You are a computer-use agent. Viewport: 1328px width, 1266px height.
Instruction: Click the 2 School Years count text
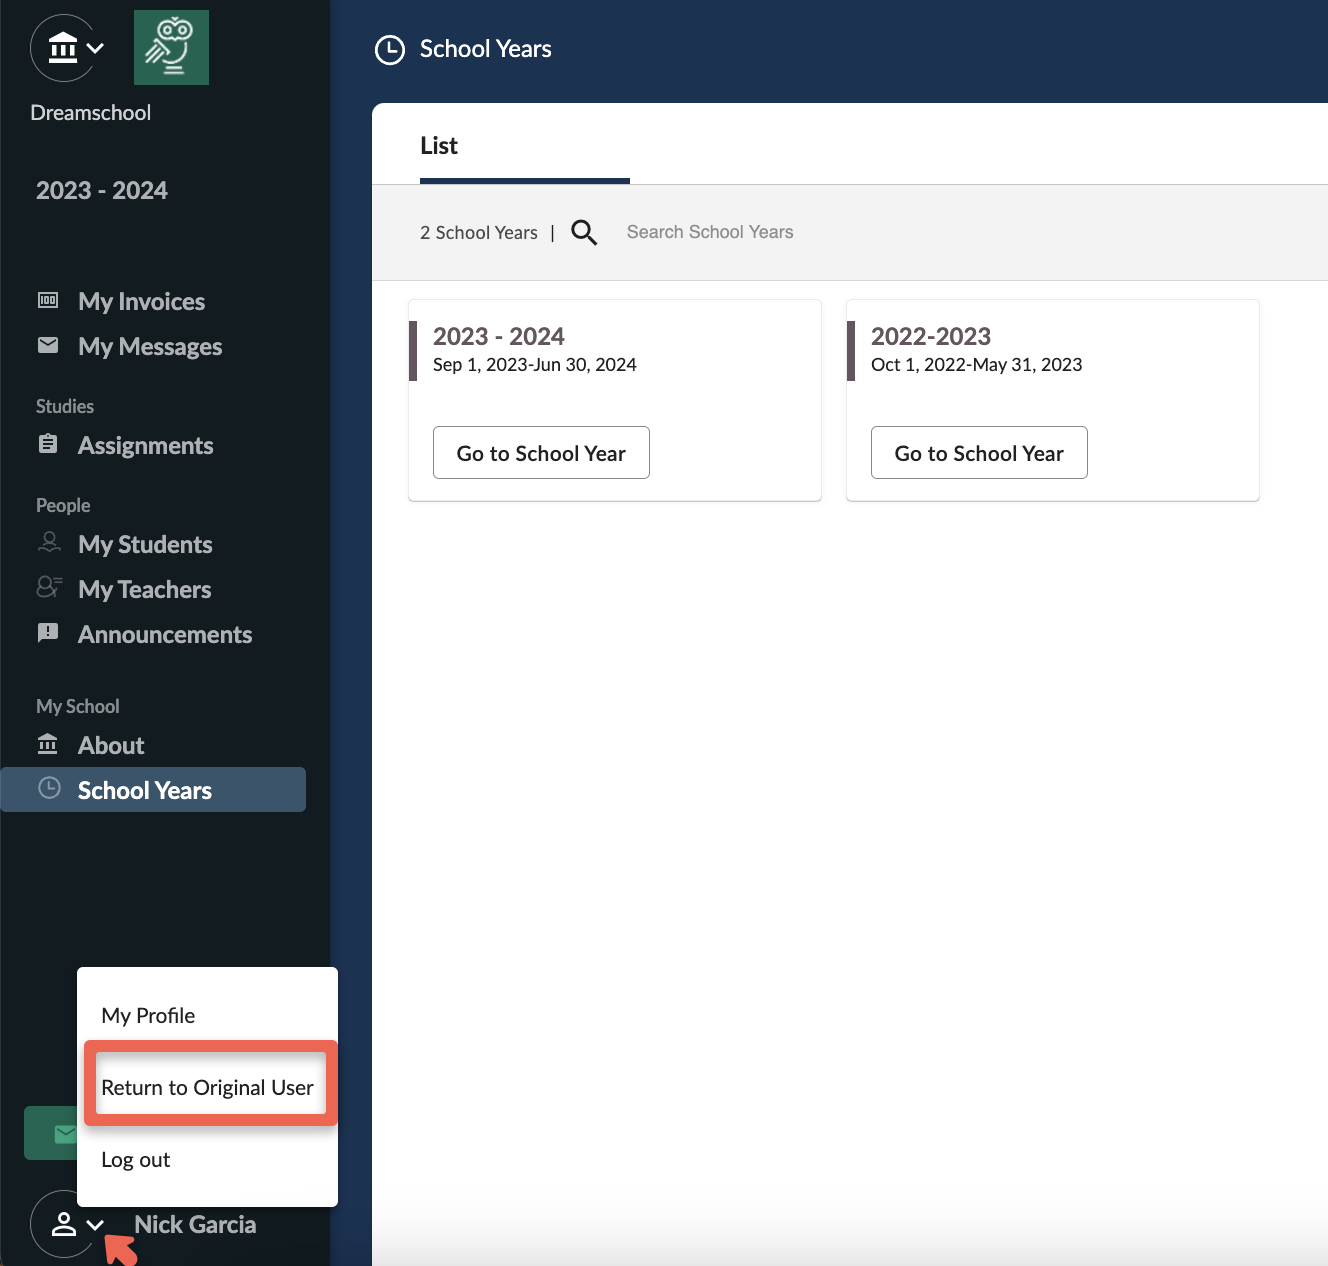(x=479, y=232)
